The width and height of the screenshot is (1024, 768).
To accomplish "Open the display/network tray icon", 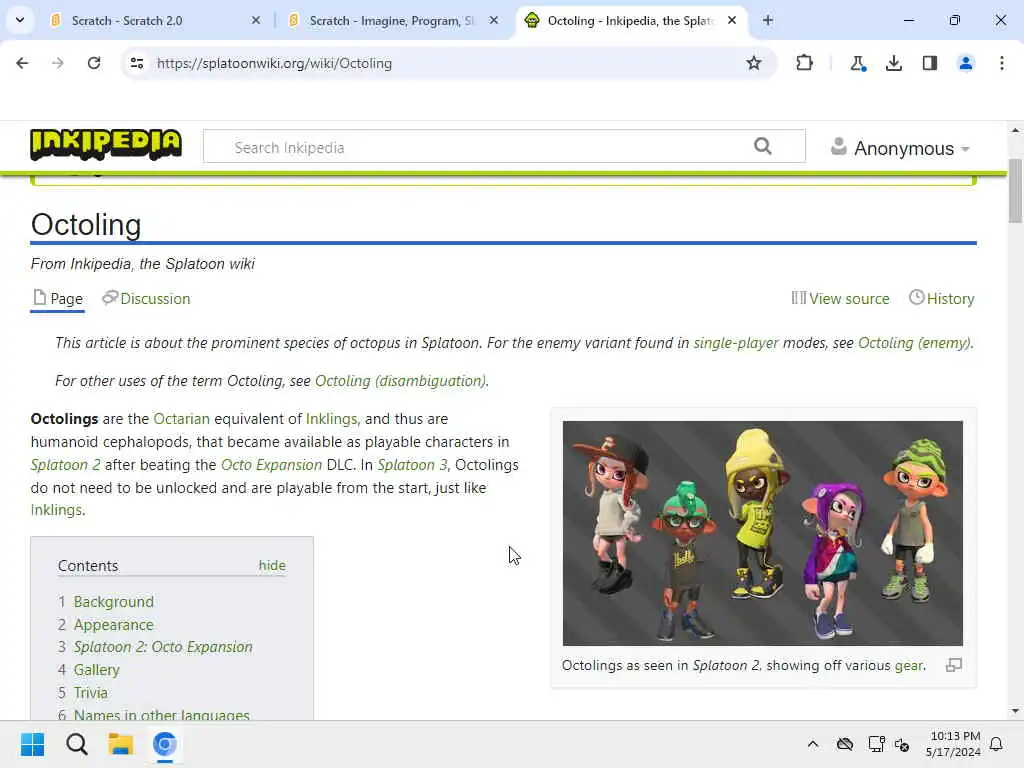I will [x=876, y=744].
